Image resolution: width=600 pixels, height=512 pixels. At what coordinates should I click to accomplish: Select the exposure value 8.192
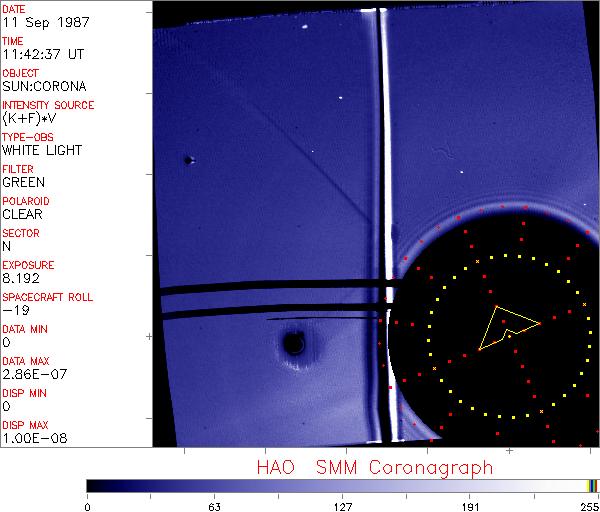[x=21, y=278]
